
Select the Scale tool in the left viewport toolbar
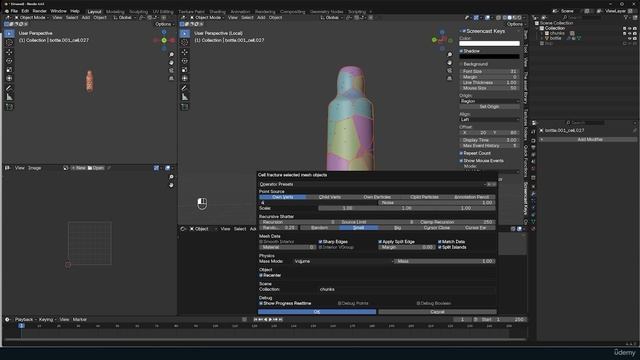9,70
